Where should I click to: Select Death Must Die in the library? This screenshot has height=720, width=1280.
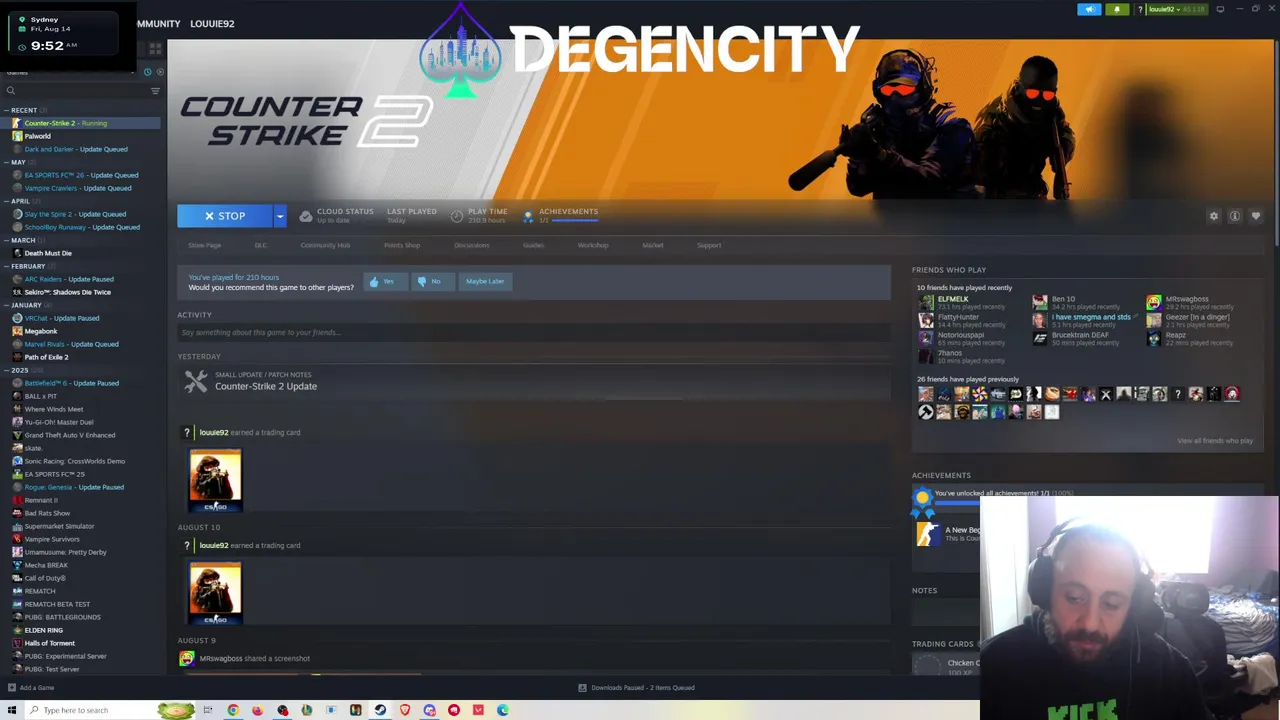[48, 253]
